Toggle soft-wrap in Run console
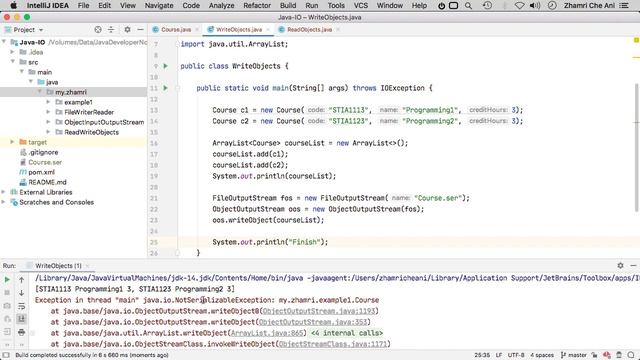The image size is (640, 360). (x=22, y=306)
